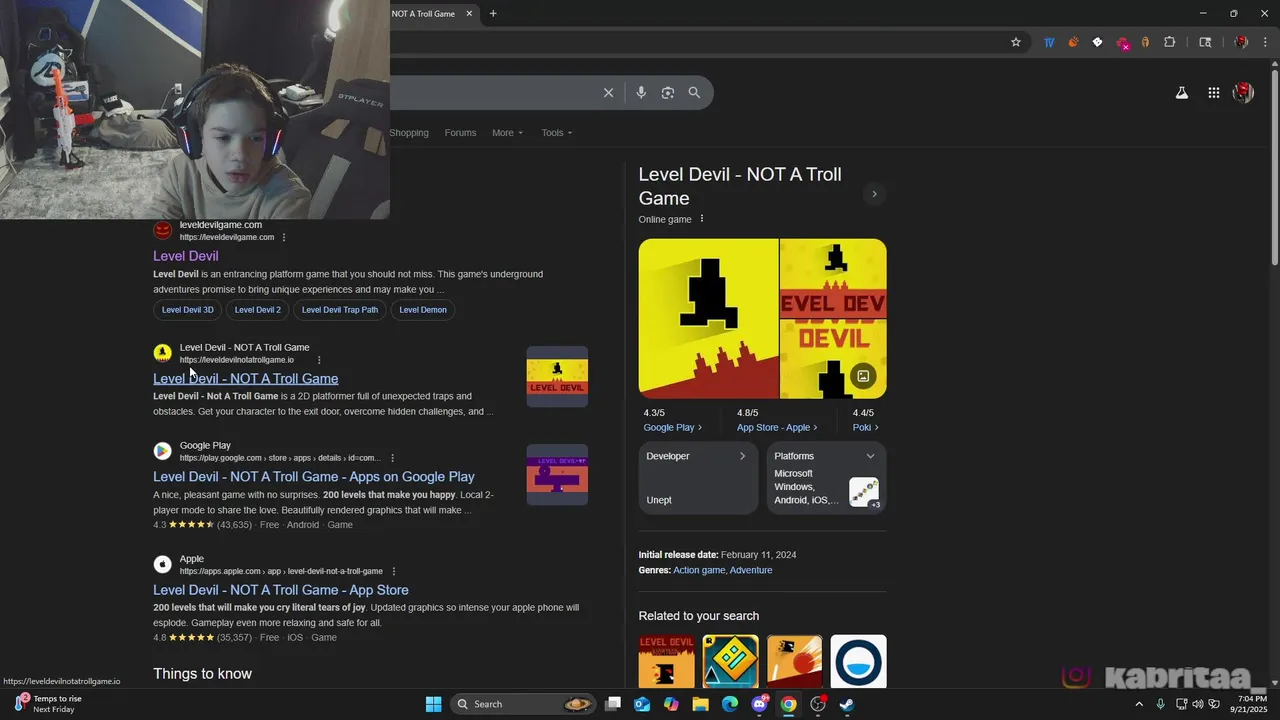This screenshot has width=1280, height=720.
Task: Open the clock showing 7:04 PM
Action: pos(1251,704)
